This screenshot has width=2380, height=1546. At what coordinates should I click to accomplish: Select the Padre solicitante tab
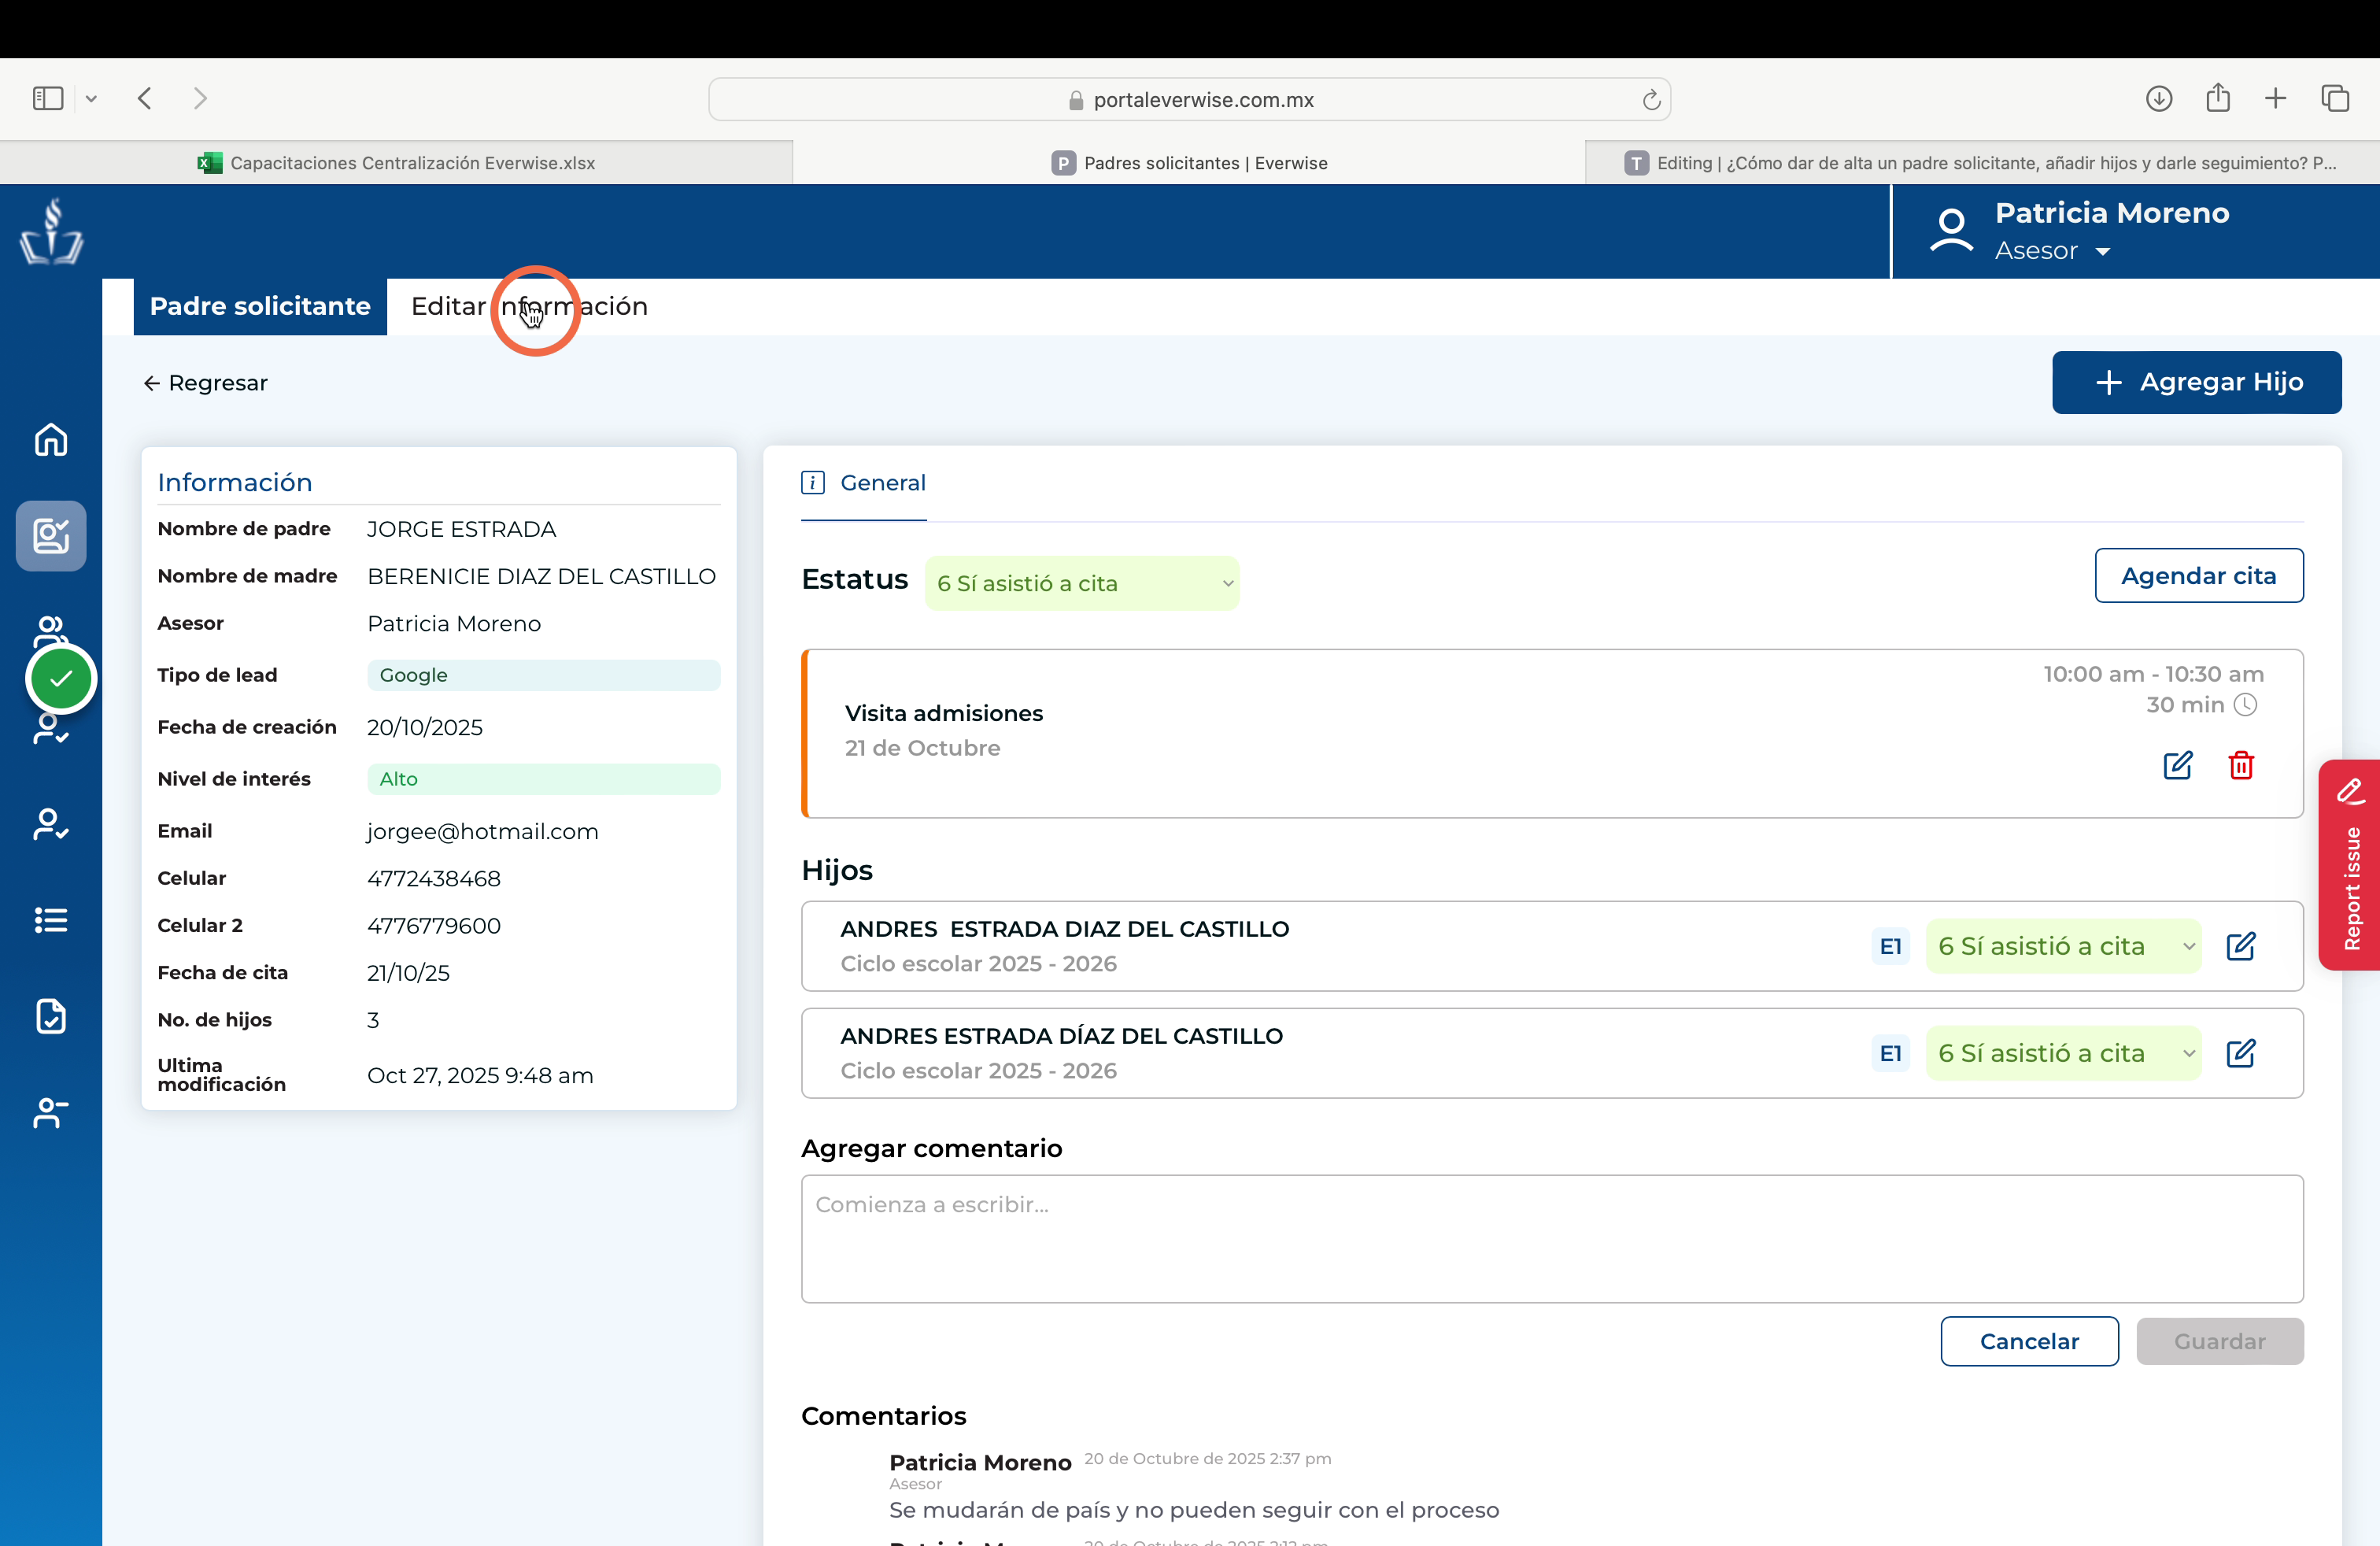260,306
